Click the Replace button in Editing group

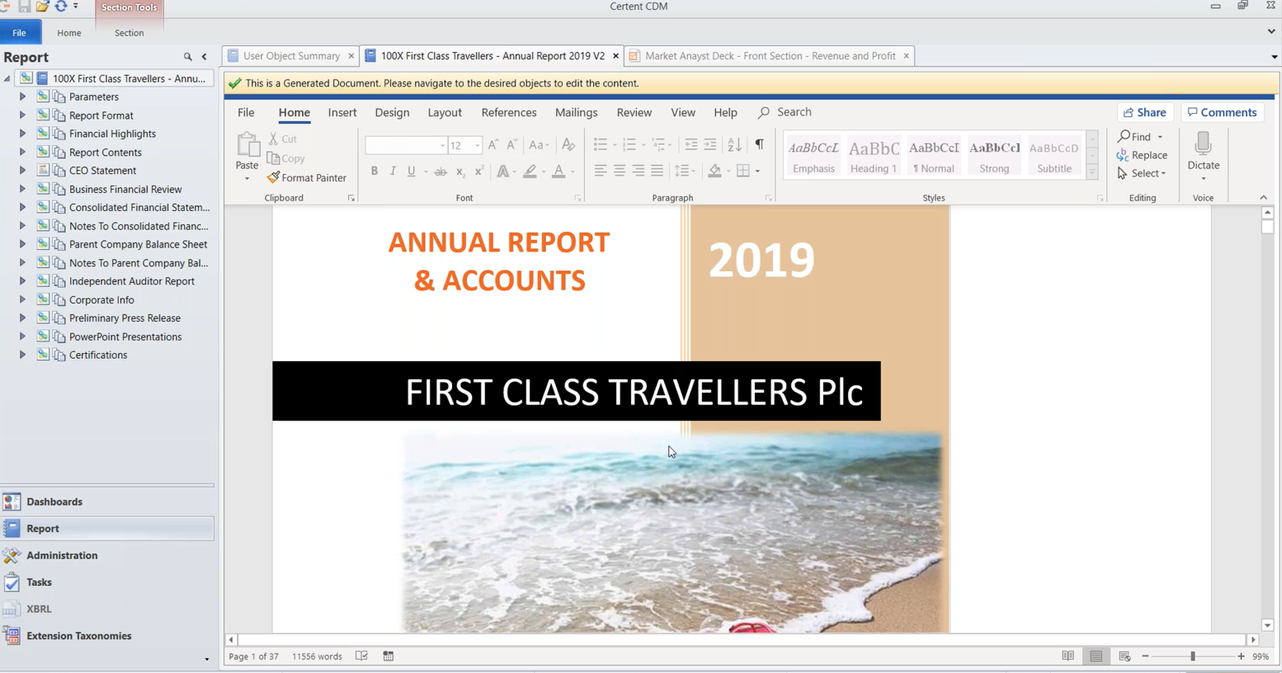pos(1142,155)
